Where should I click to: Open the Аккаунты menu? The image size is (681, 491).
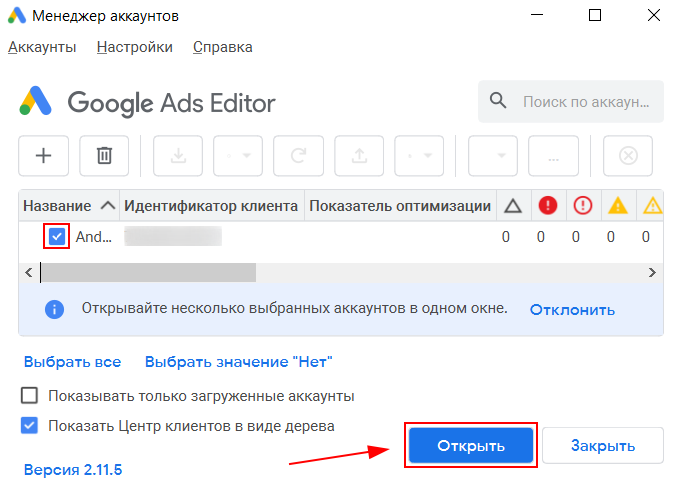pos(42,47)
